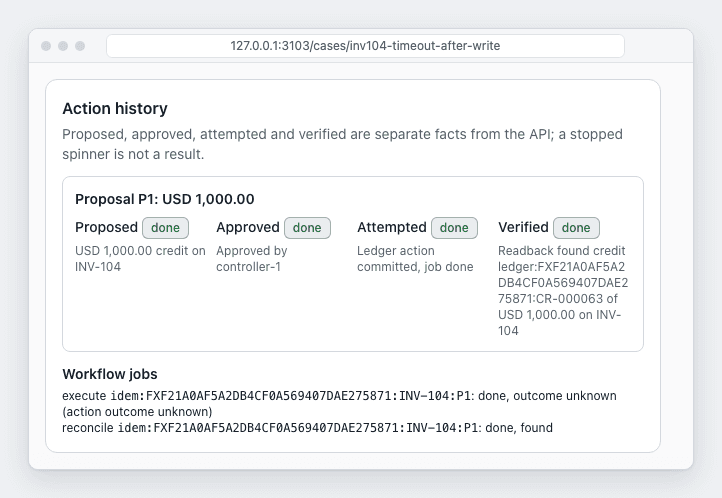Click the Verified step label
The height and width of the screenshot is (498, 722).
tap(523, 227)
